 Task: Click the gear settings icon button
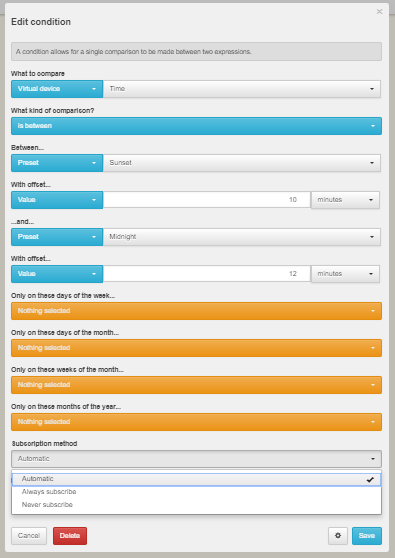[x=338, y=536]
